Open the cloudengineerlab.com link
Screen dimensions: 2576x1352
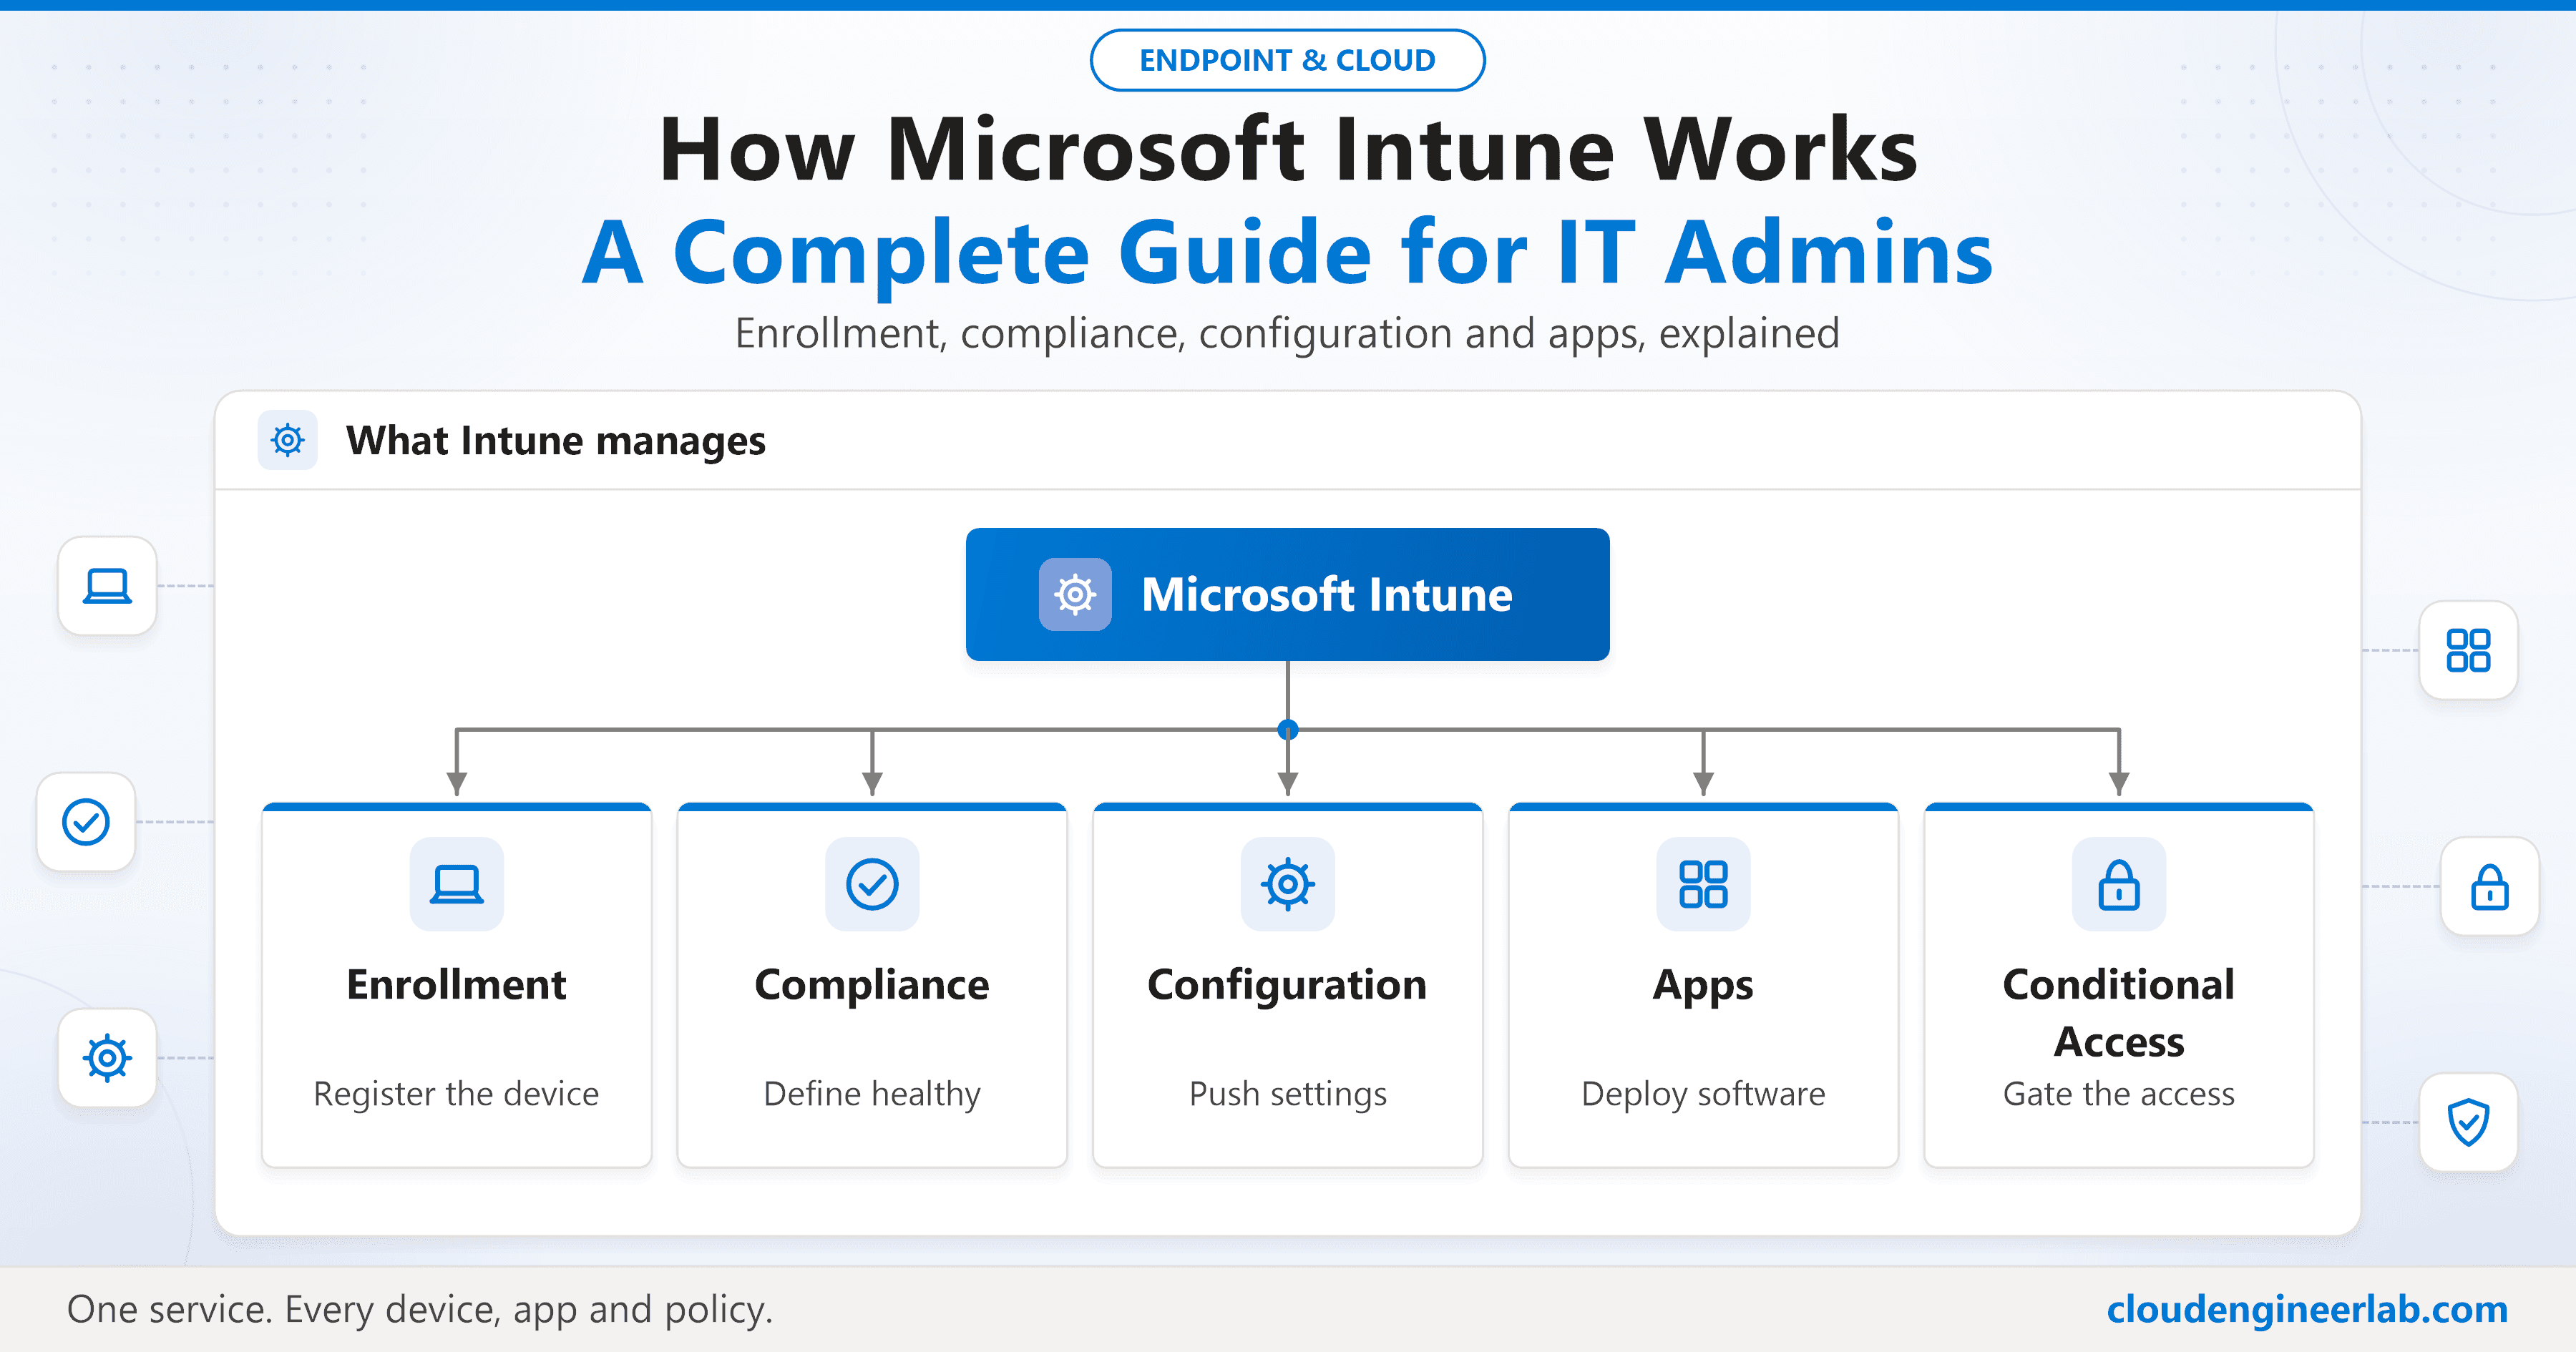(x=2307, y=1309)
